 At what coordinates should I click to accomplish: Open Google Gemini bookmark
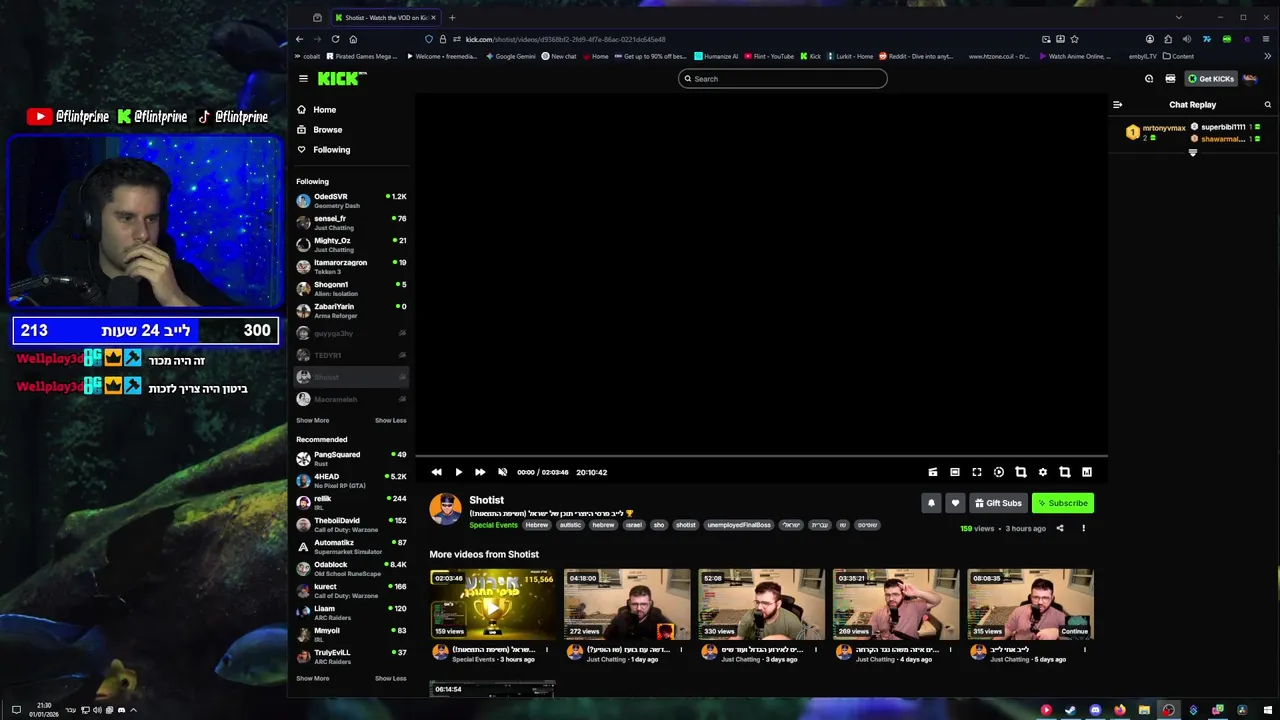tap(511, 56)
